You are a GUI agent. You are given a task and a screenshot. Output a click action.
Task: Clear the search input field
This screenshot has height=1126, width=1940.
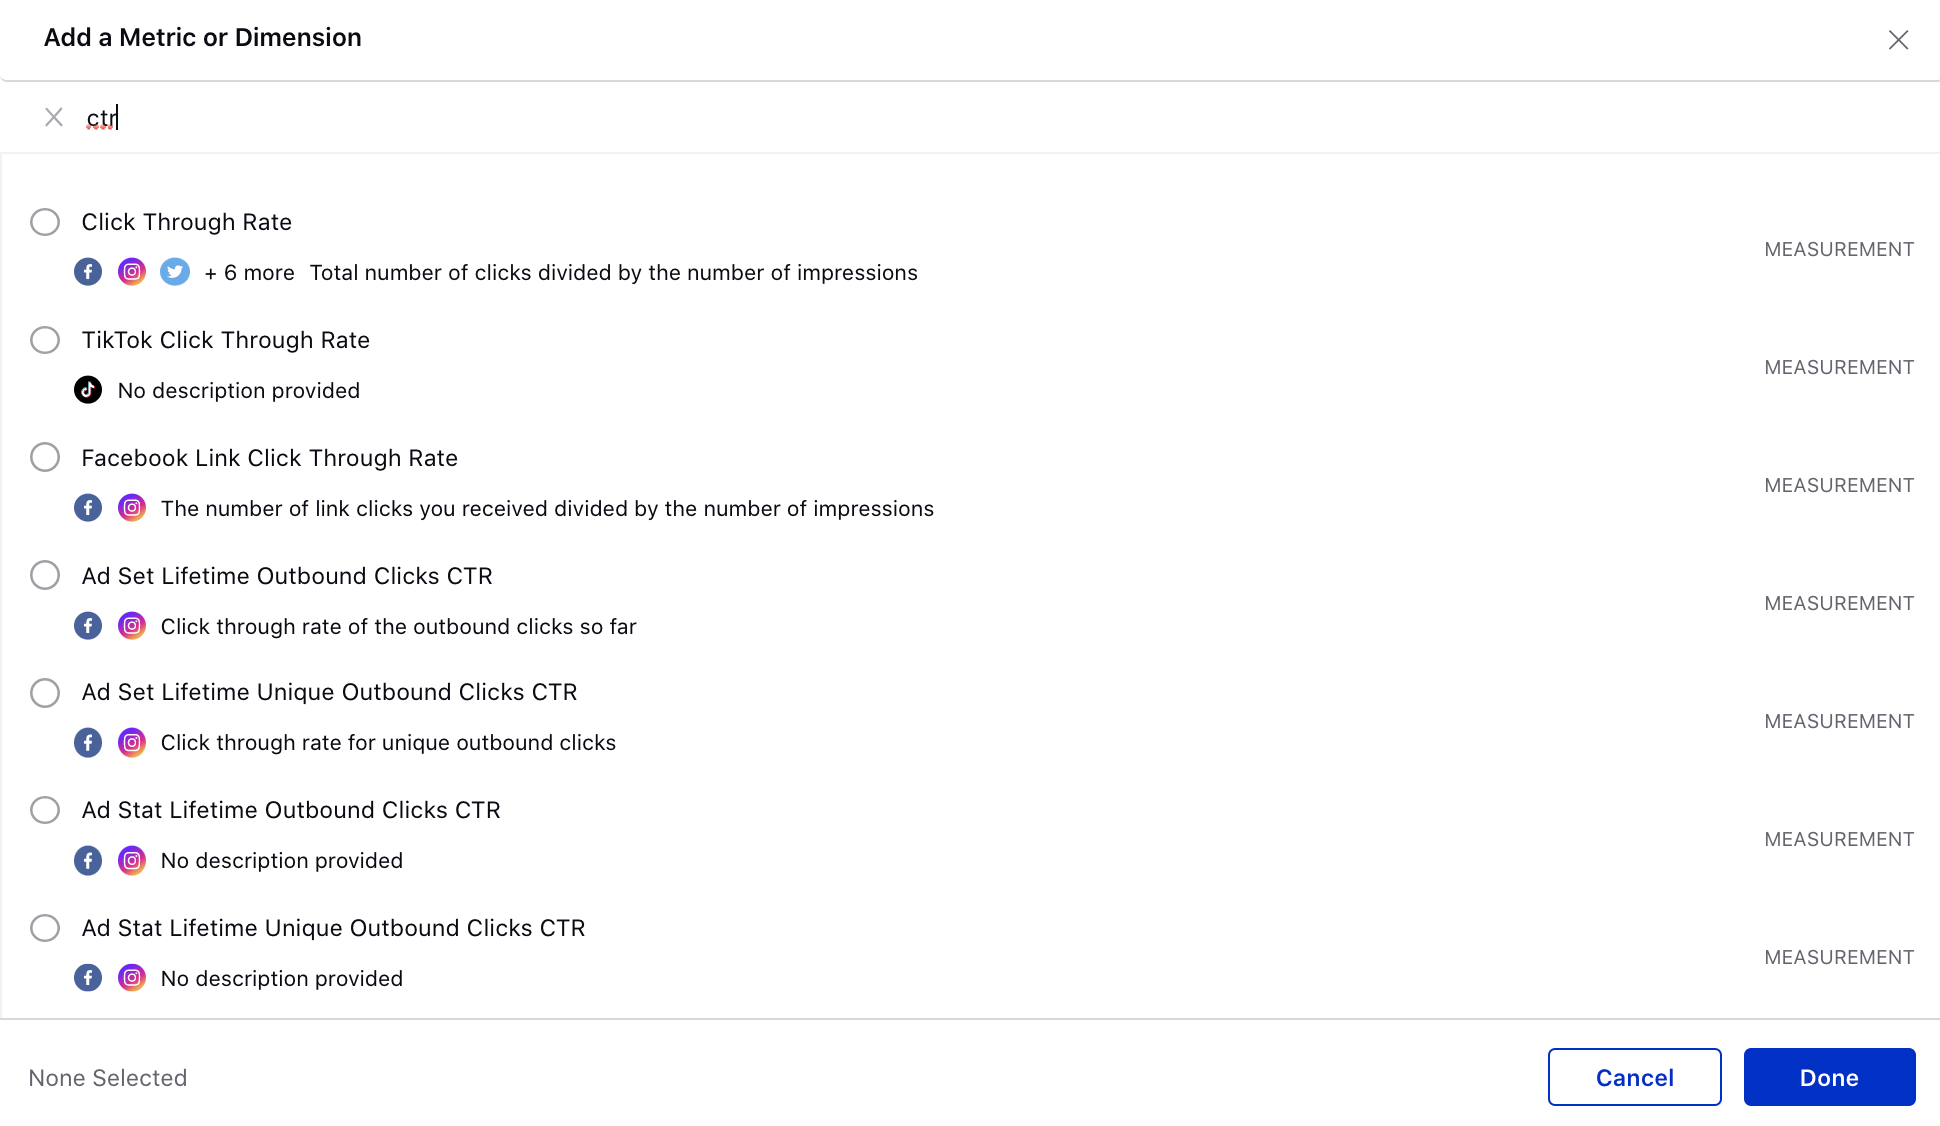(54, 118)
